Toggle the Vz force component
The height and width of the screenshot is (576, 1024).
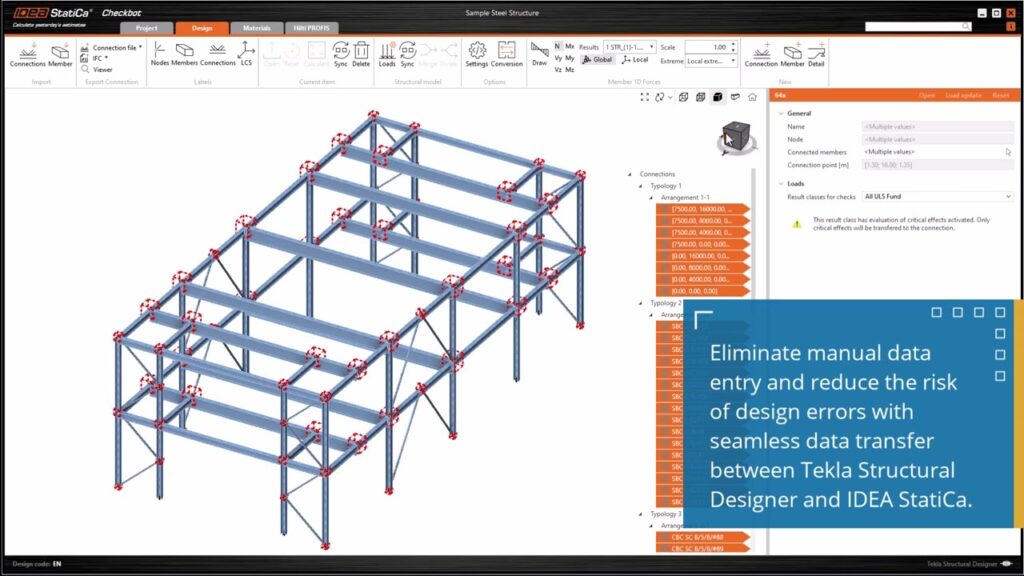(x=558, y=69)
